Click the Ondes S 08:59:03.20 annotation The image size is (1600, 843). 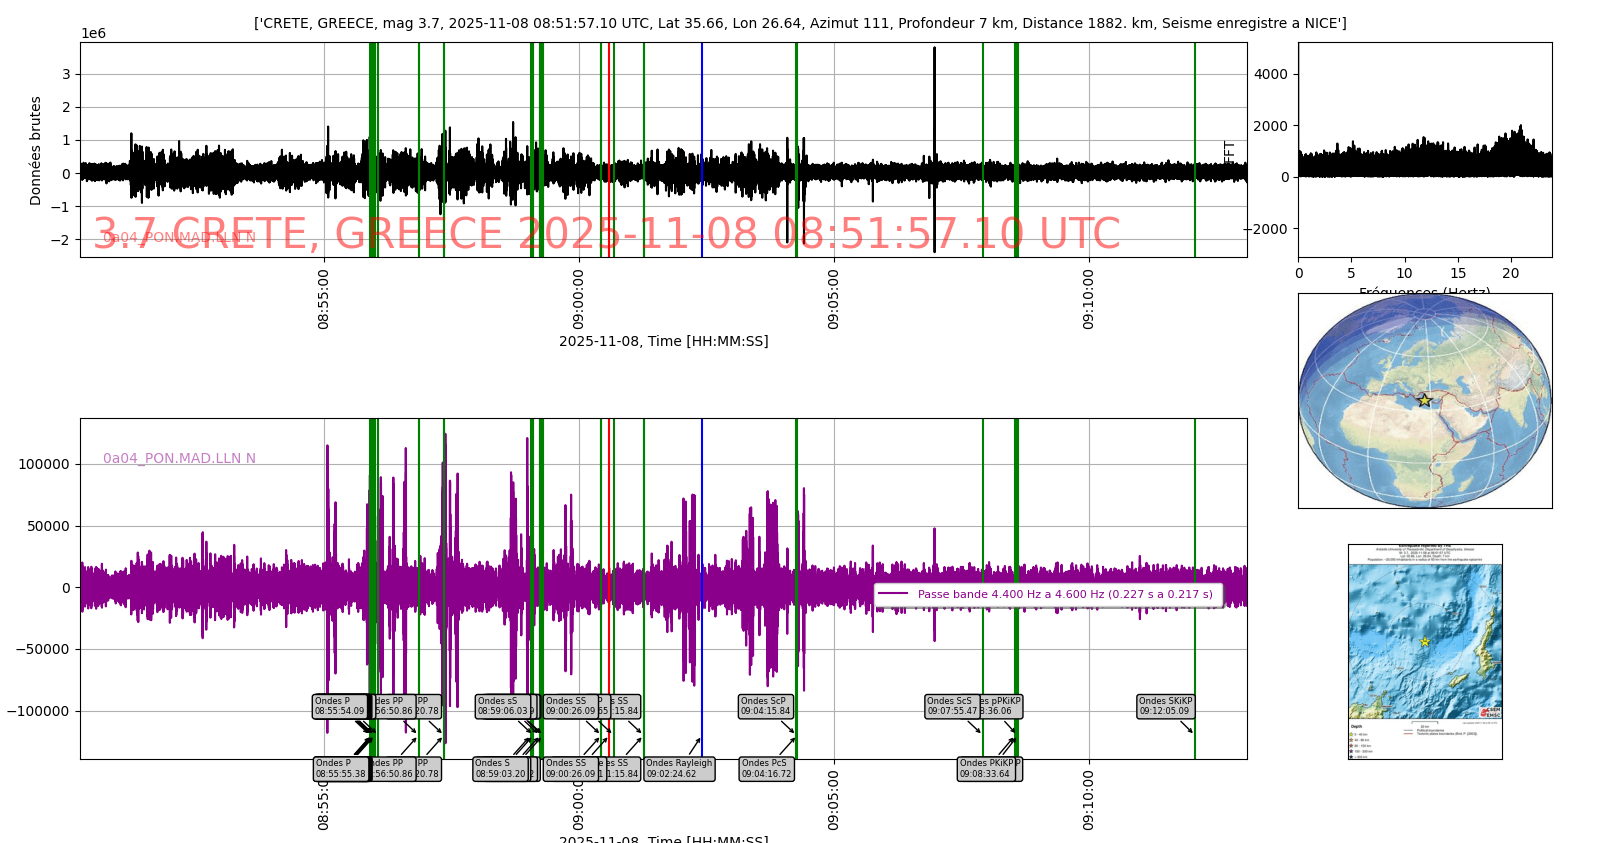pos(499,769)
